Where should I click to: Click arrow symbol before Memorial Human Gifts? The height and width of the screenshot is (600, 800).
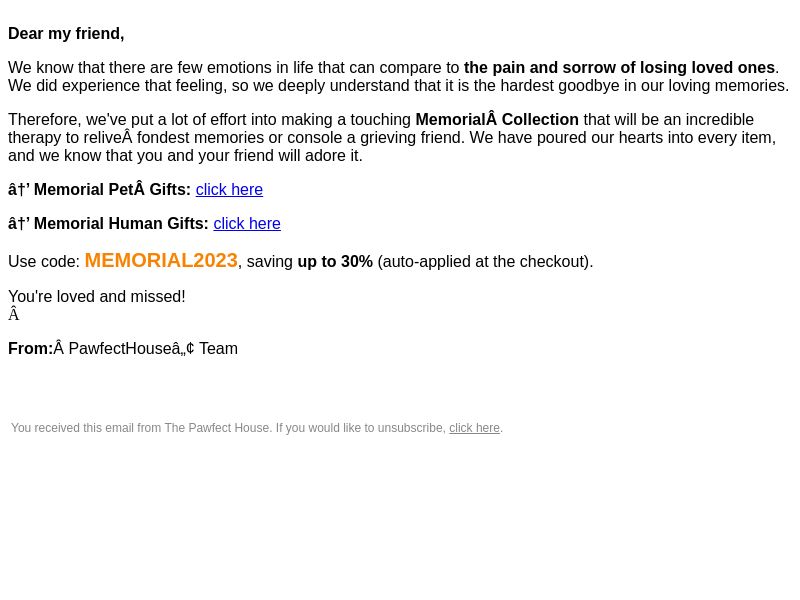tap(19, 224)
